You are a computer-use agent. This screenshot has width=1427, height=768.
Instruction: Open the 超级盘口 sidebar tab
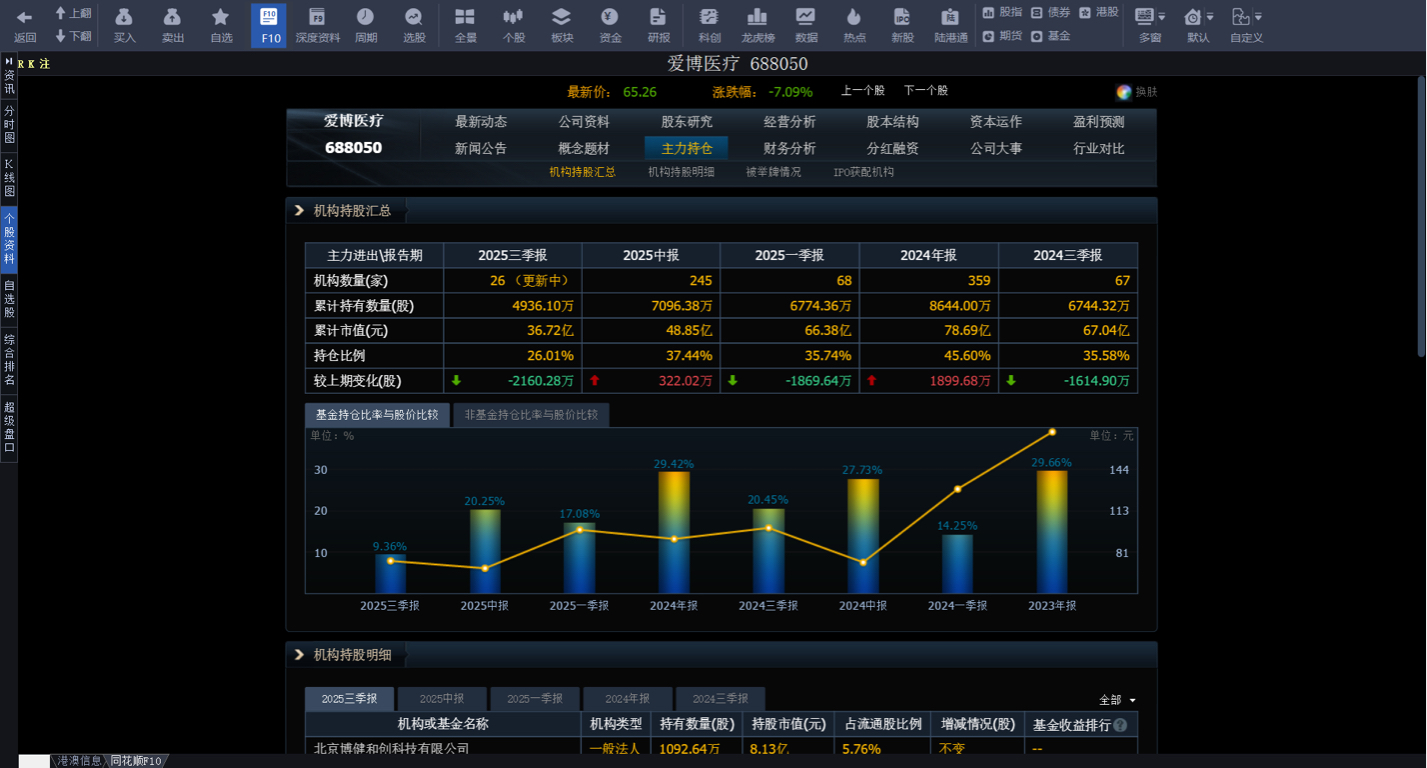pos(9,428)
